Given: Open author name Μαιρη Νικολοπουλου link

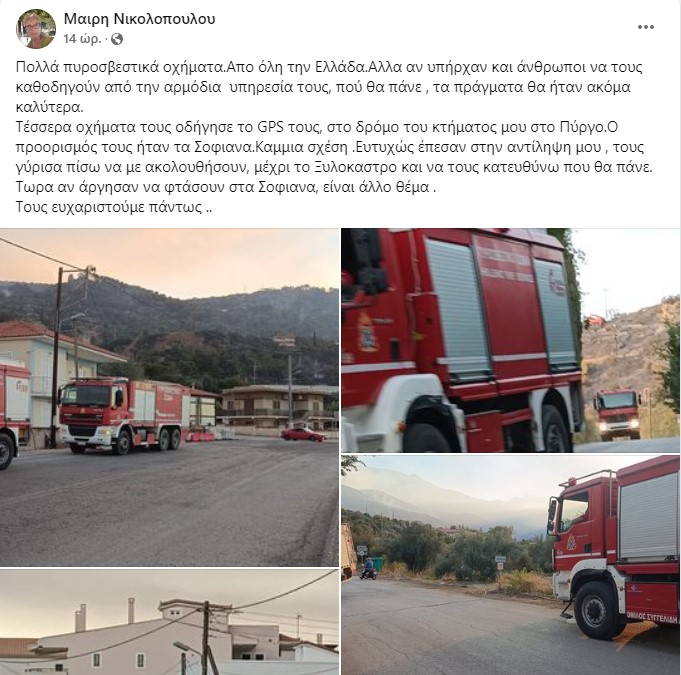Looking at the screenshot, I should [x=139, y=19].
